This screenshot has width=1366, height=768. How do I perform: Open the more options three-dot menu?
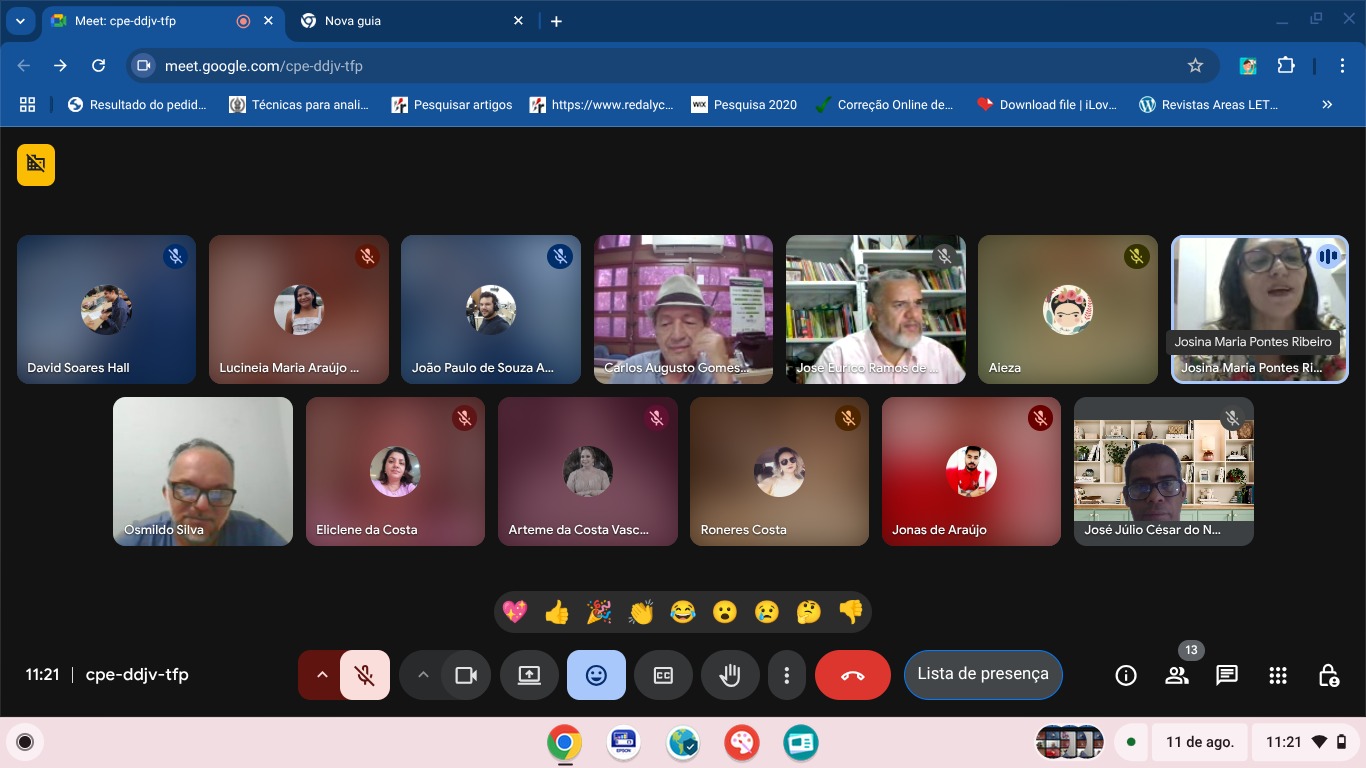(787, 675)
